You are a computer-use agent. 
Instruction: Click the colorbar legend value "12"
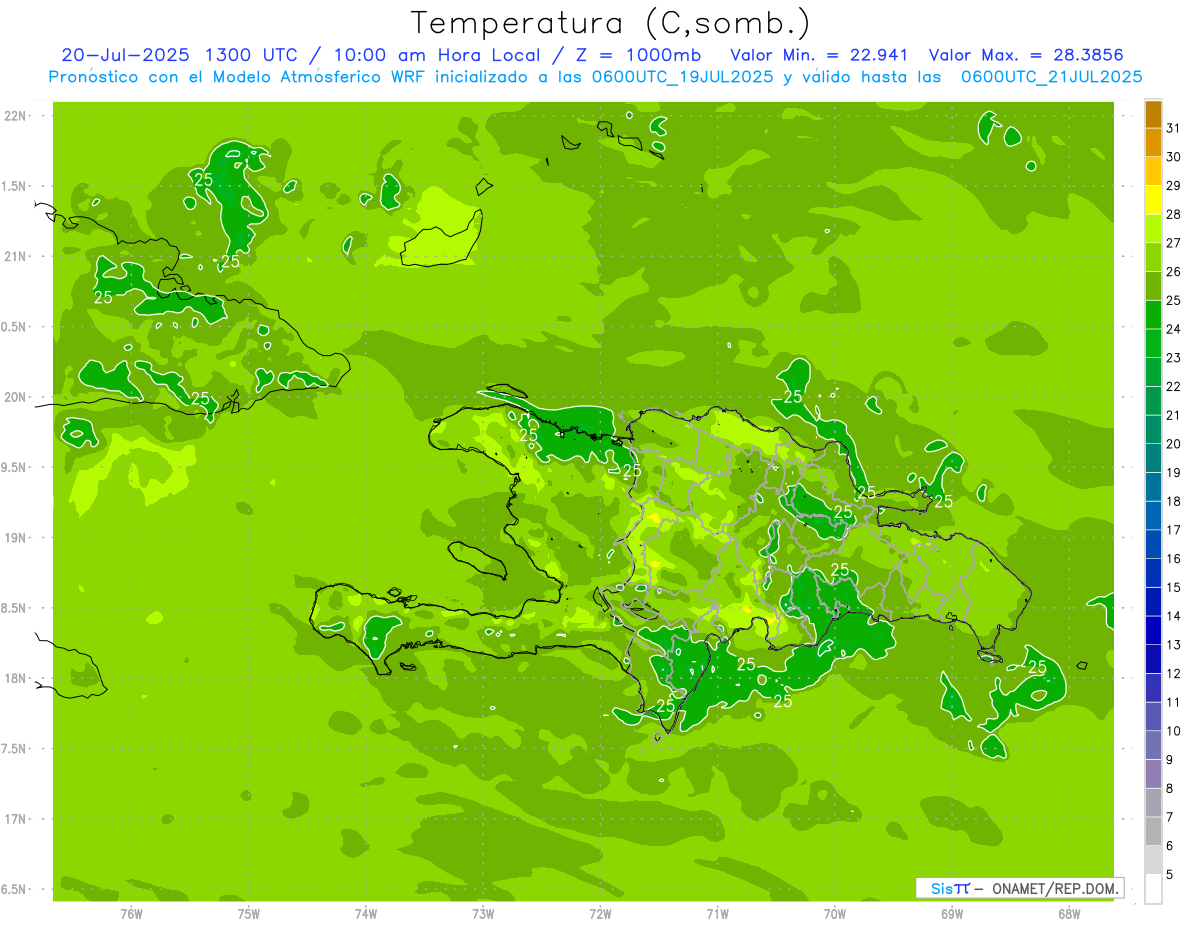click(x=1173, y=674)
